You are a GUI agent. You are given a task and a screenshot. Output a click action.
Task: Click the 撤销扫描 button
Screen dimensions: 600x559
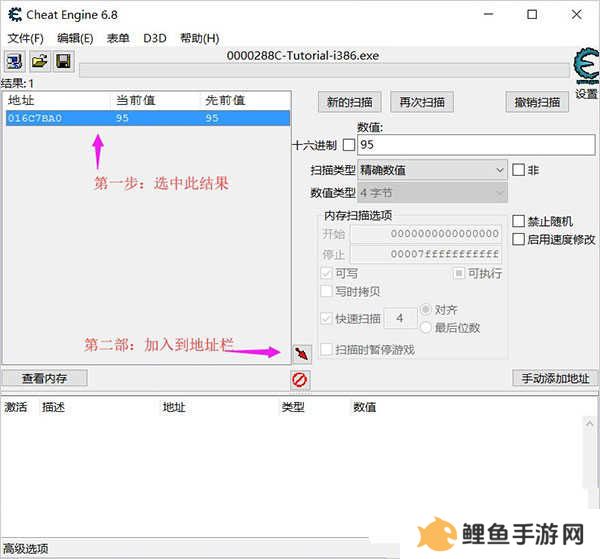(x=537, y=102)
